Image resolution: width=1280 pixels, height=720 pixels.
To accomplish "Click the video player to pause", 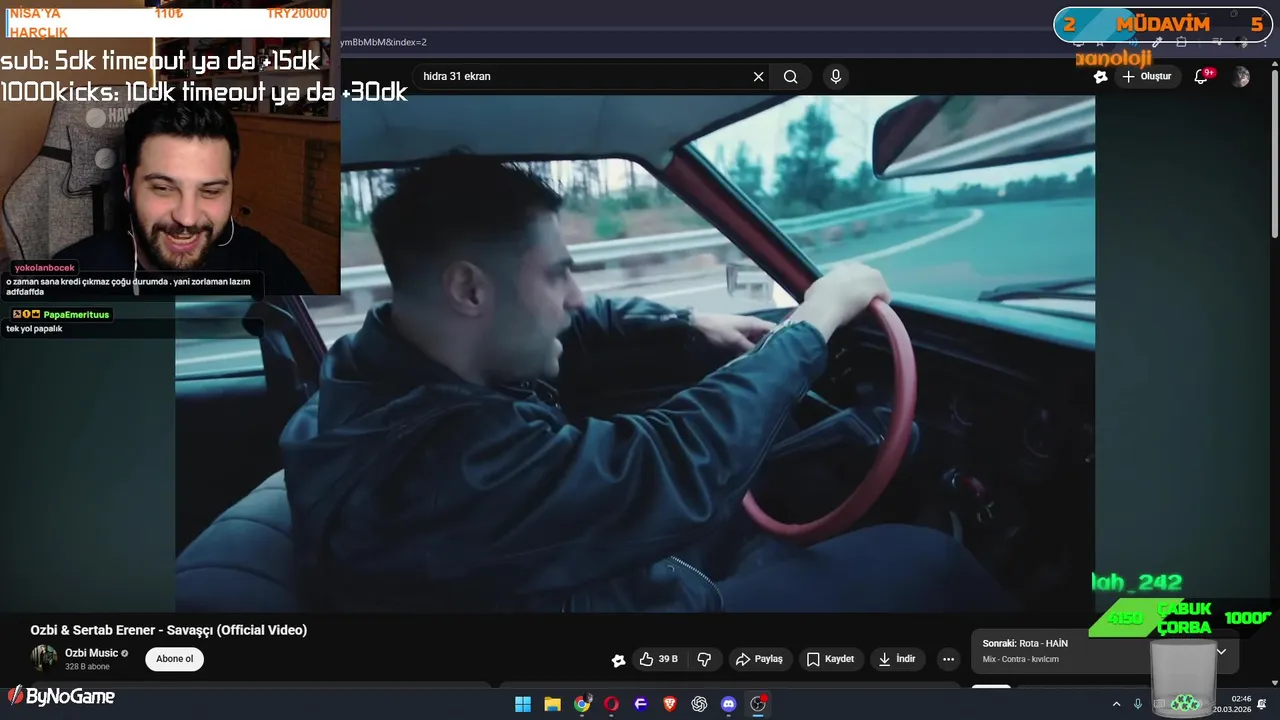I will (x=635, y=353).
